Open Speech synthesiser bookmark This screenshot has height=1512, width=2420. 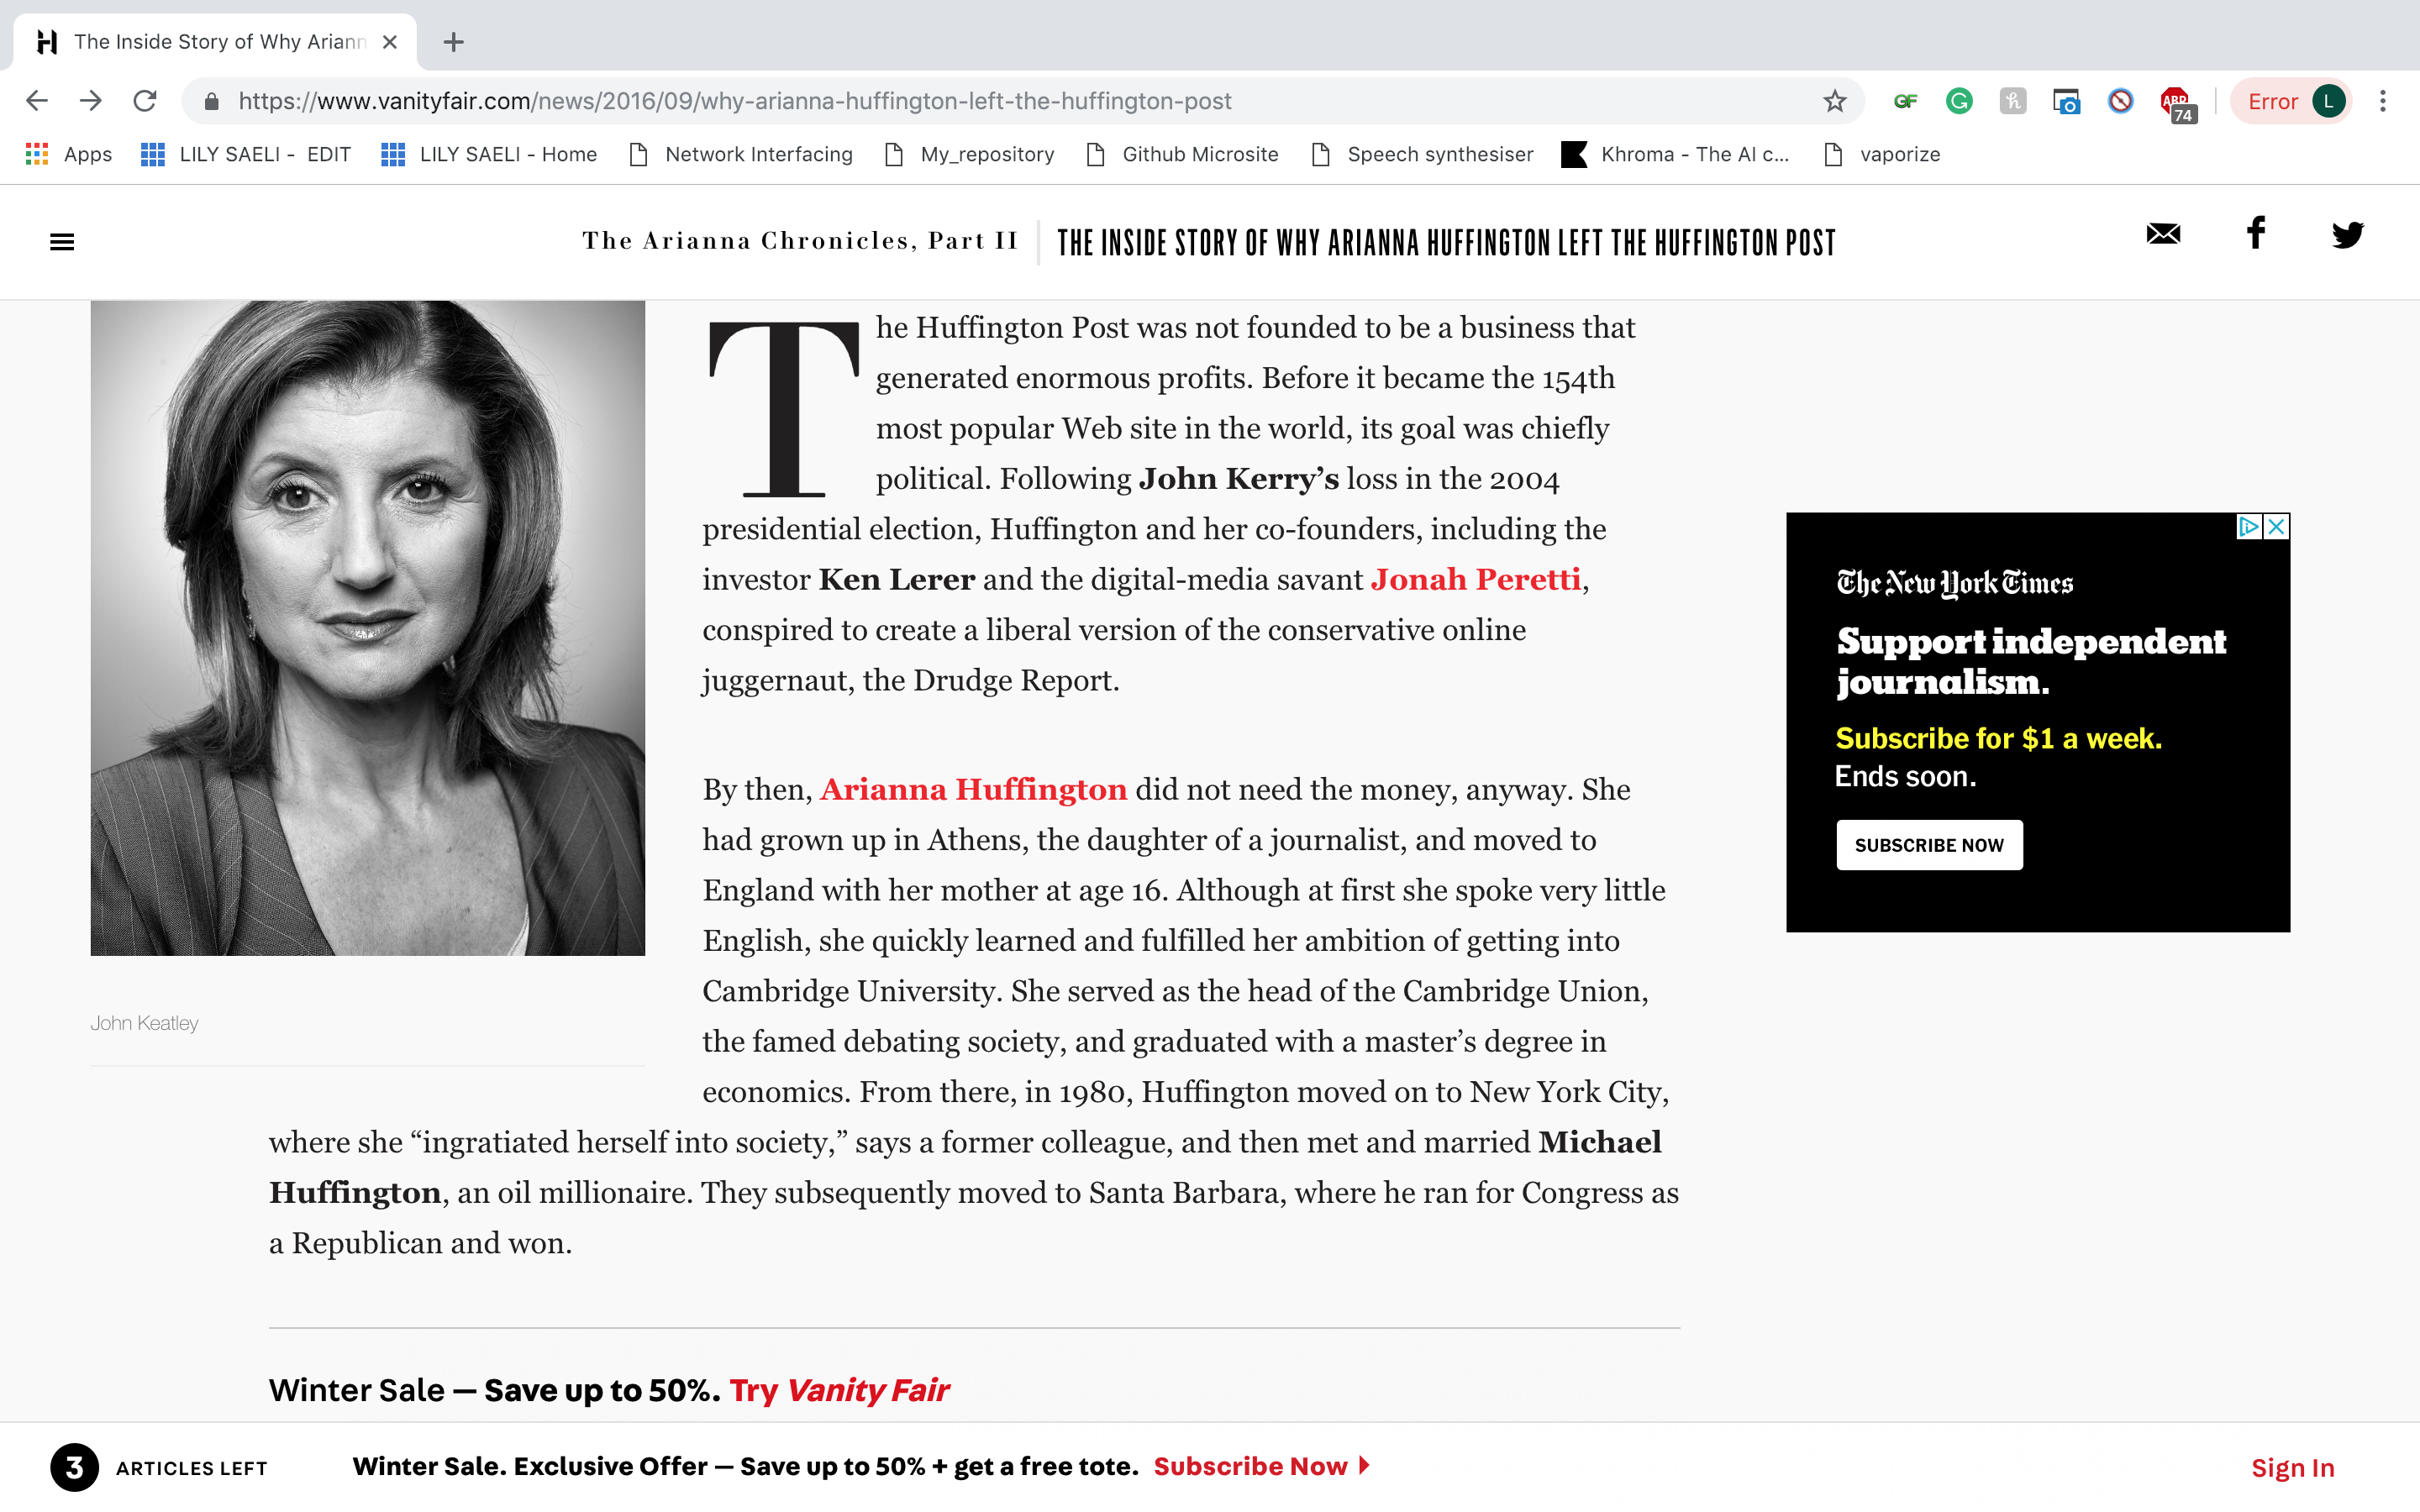[x=1423, y=154]
